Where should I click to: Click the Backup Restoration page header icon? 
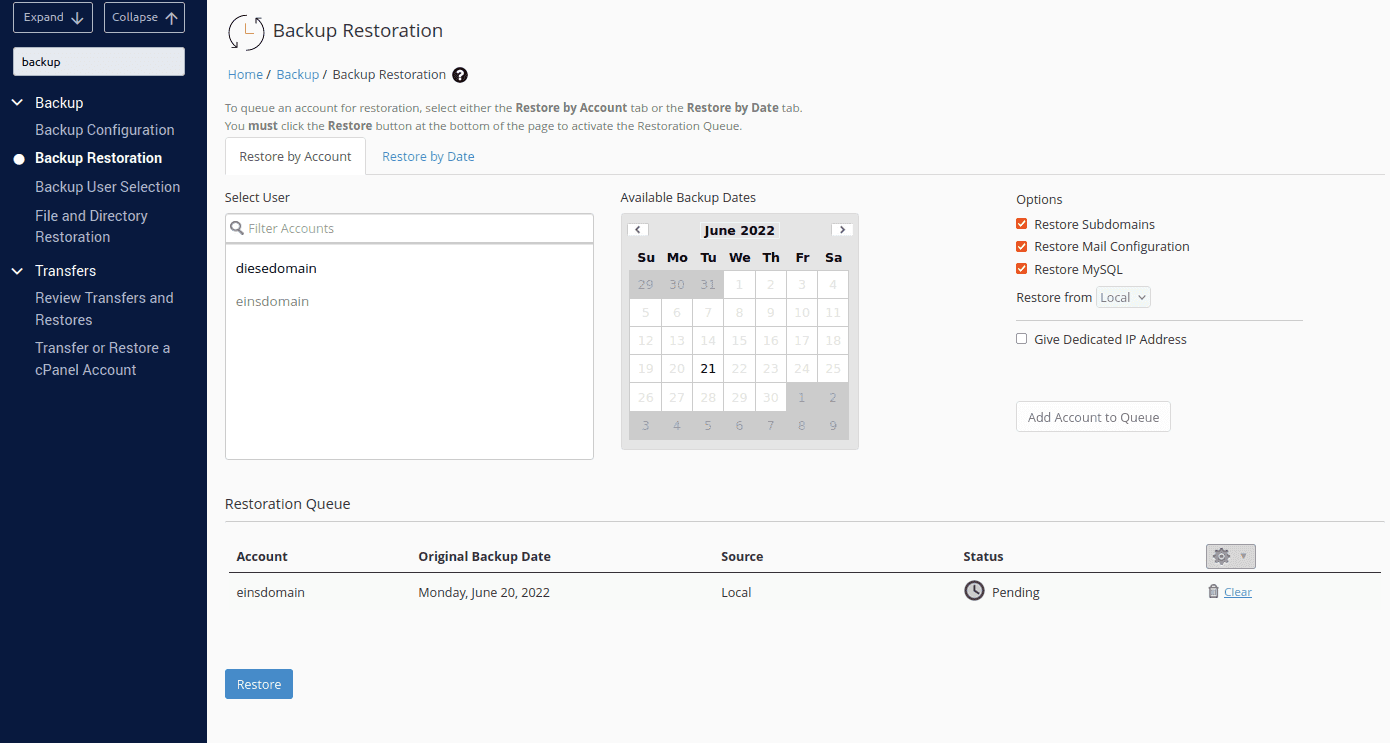click(246, 32)
